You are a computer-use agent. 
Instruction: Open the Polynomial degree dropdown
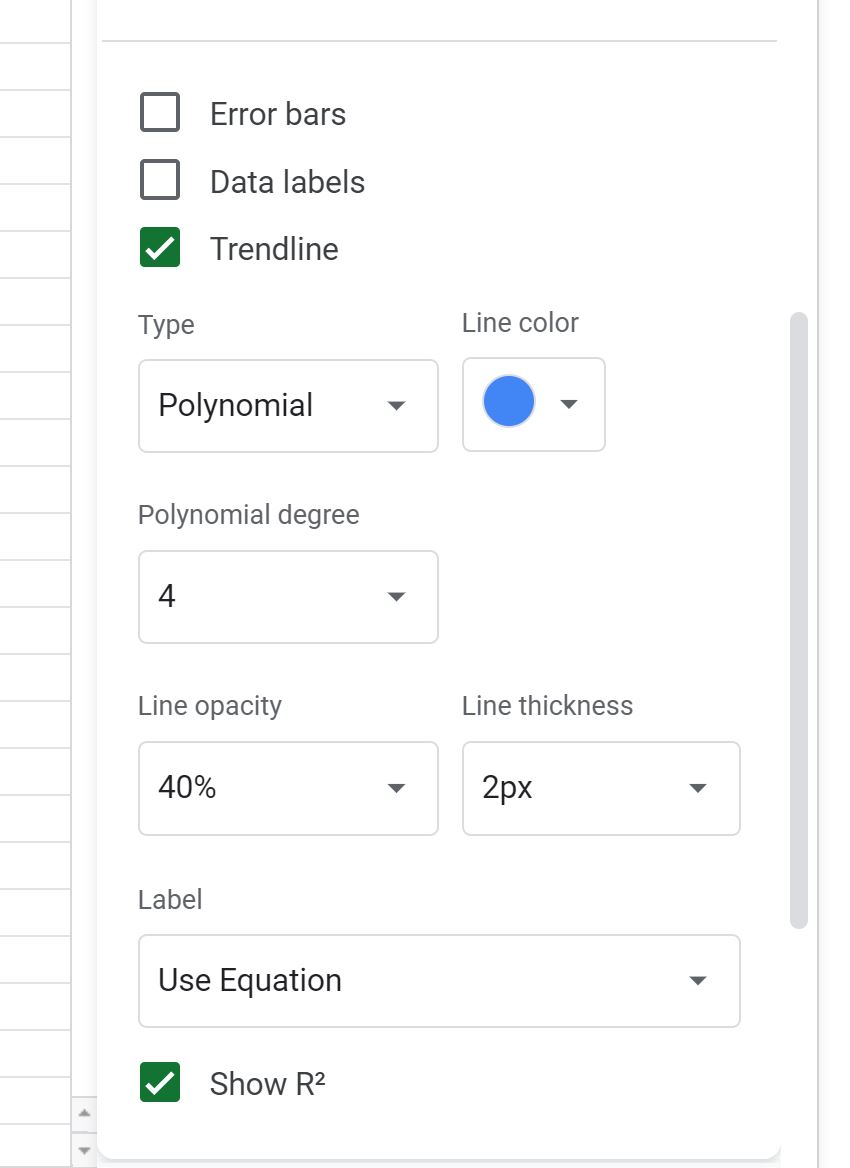click(x=288, y=597)
